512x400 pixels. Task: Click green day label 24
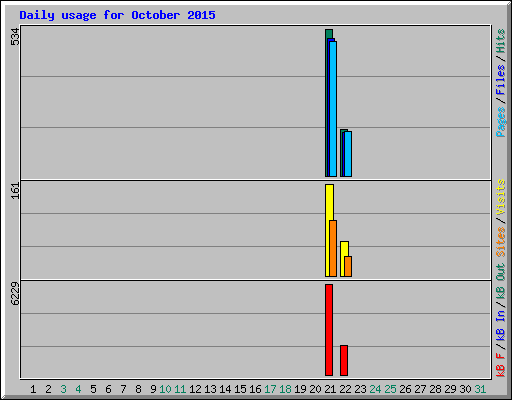click(375, 389)
